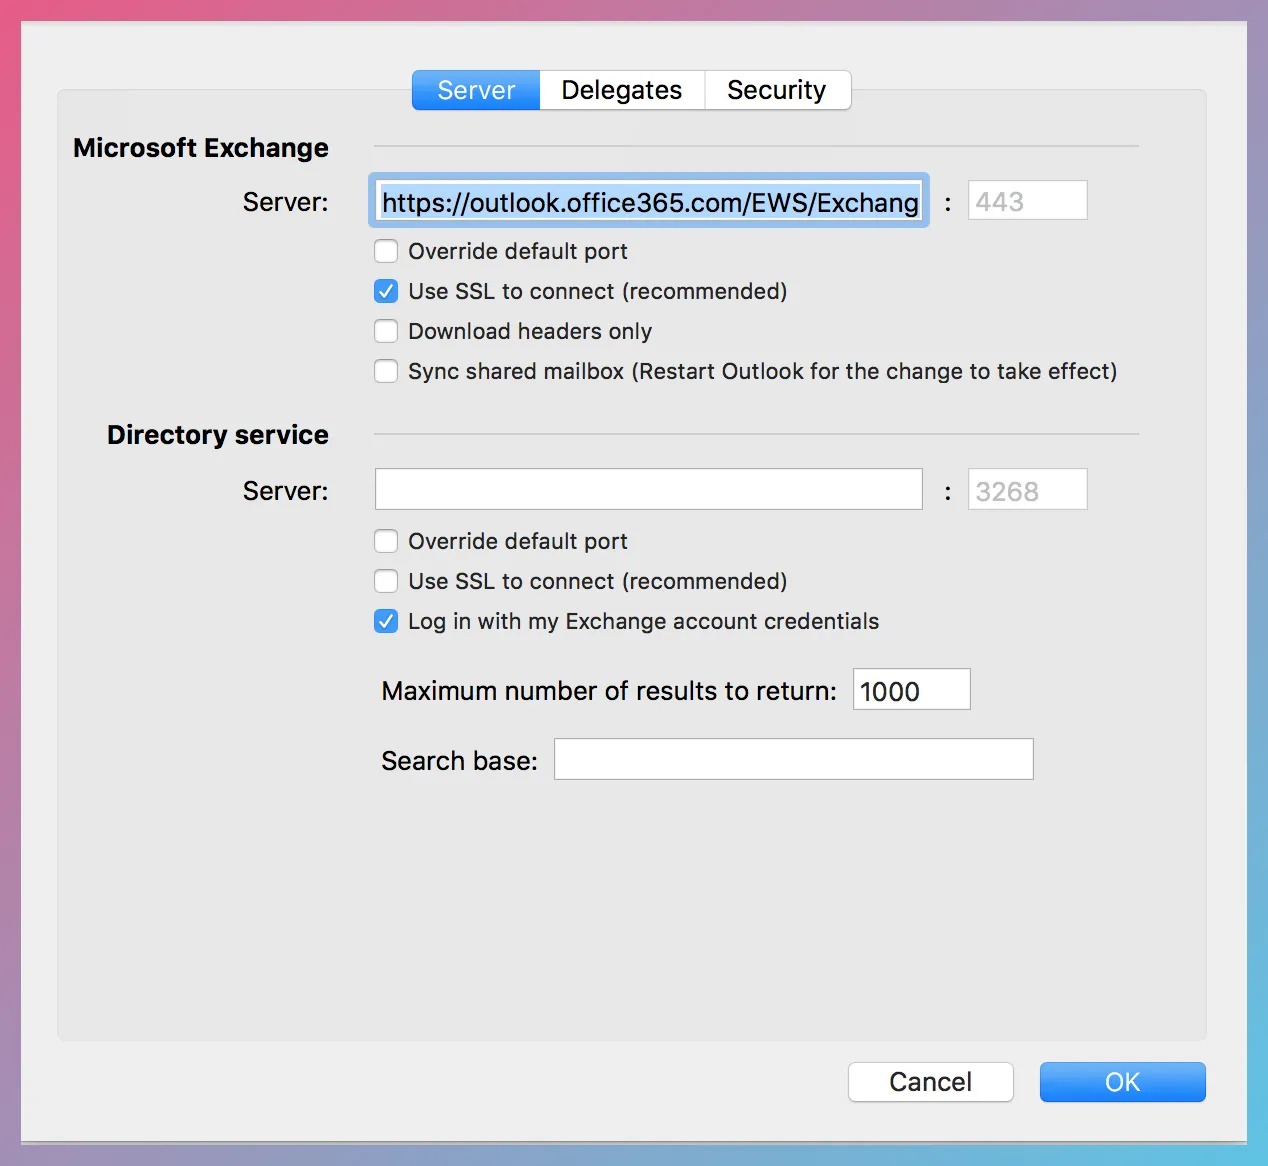
Task: Select the Server tab
Action: (475, 90)
